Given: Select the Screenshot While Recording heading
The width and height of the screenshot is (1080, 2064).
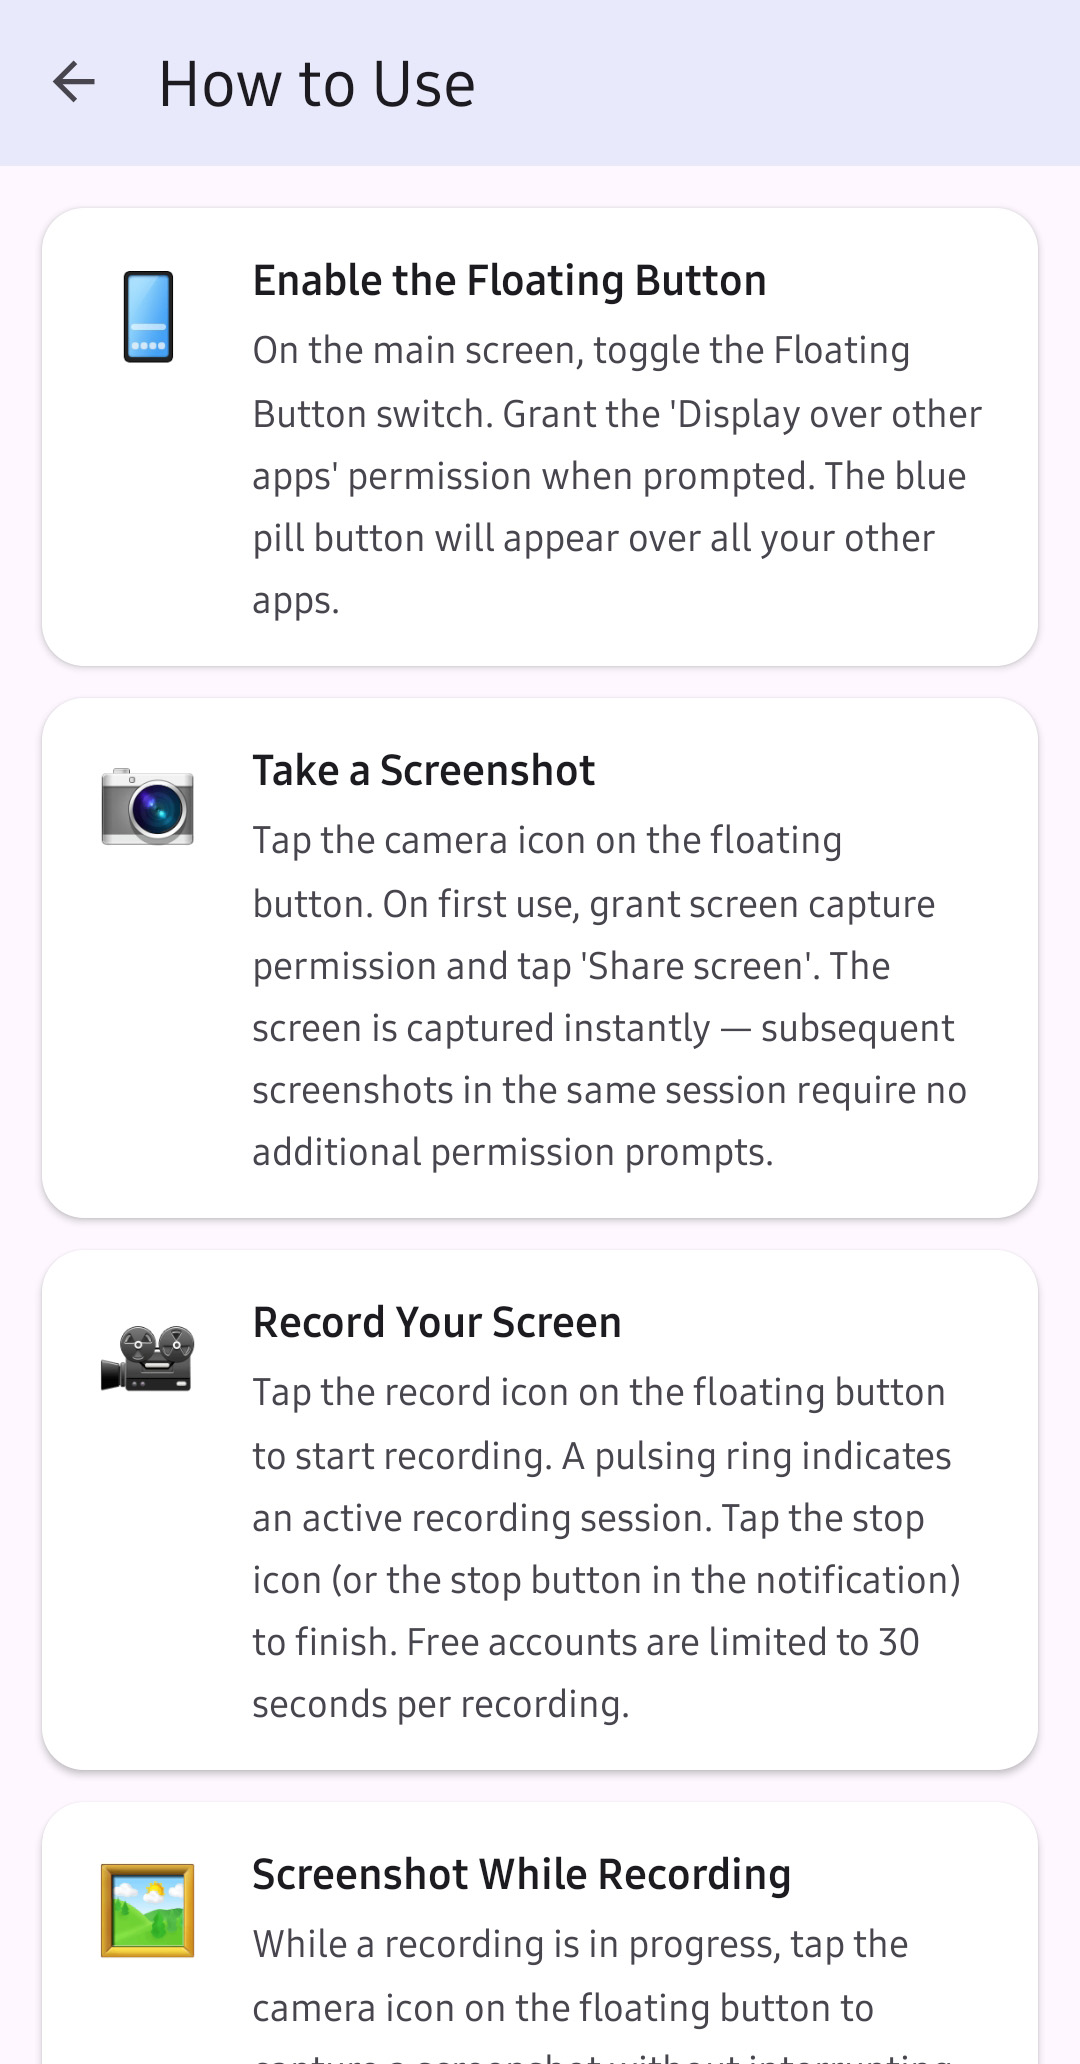Looking at the screenshot, I should click(x=521, y=1874).
